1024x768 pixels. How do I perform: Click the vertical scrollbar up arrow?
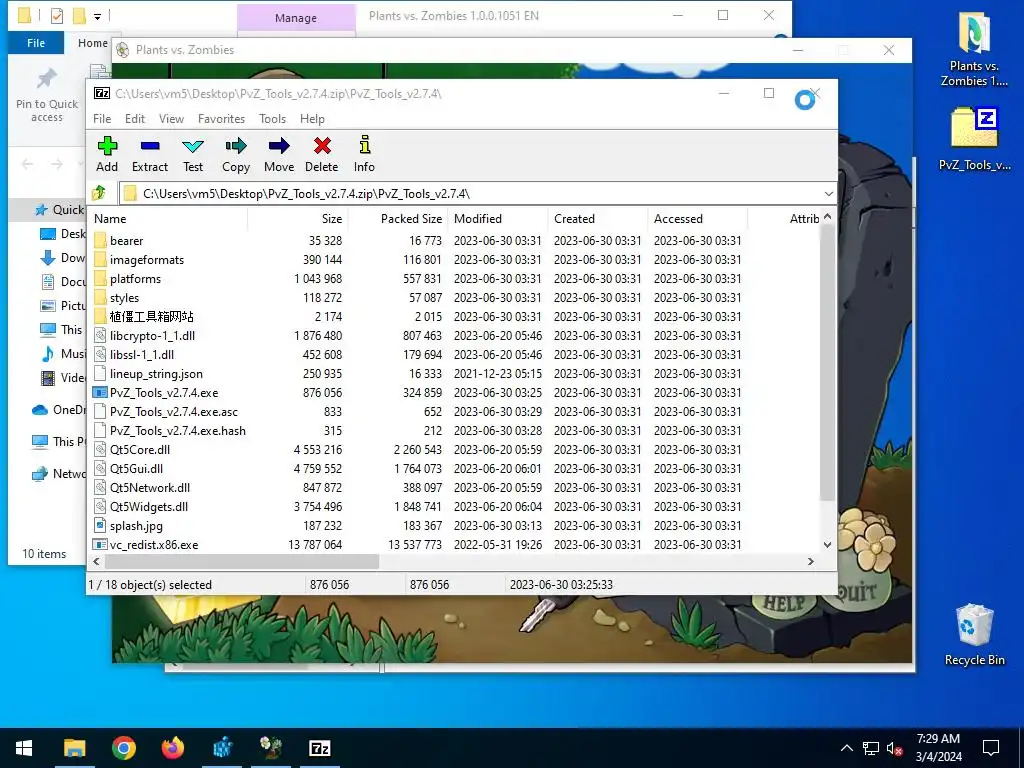(827, 216)
